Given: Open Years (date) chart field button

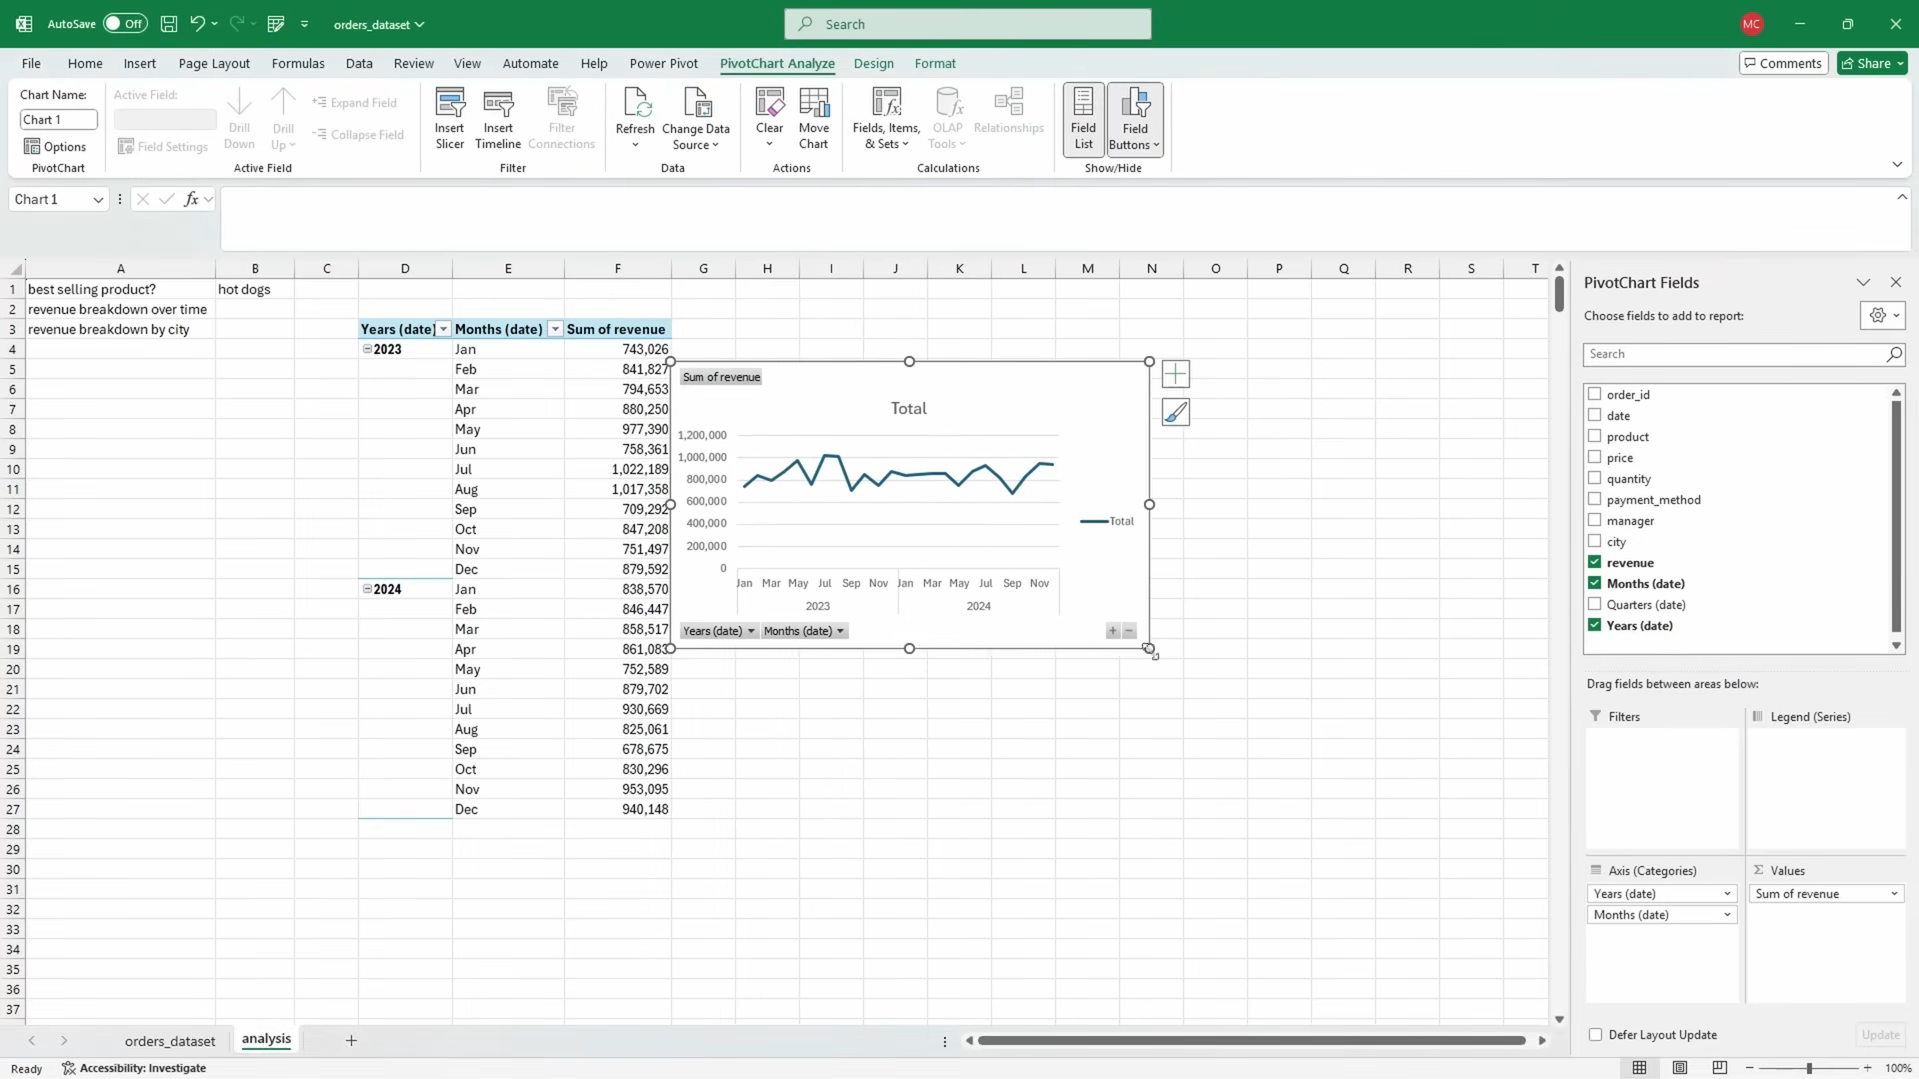Looking at the screenshot, I should point(718,631).
